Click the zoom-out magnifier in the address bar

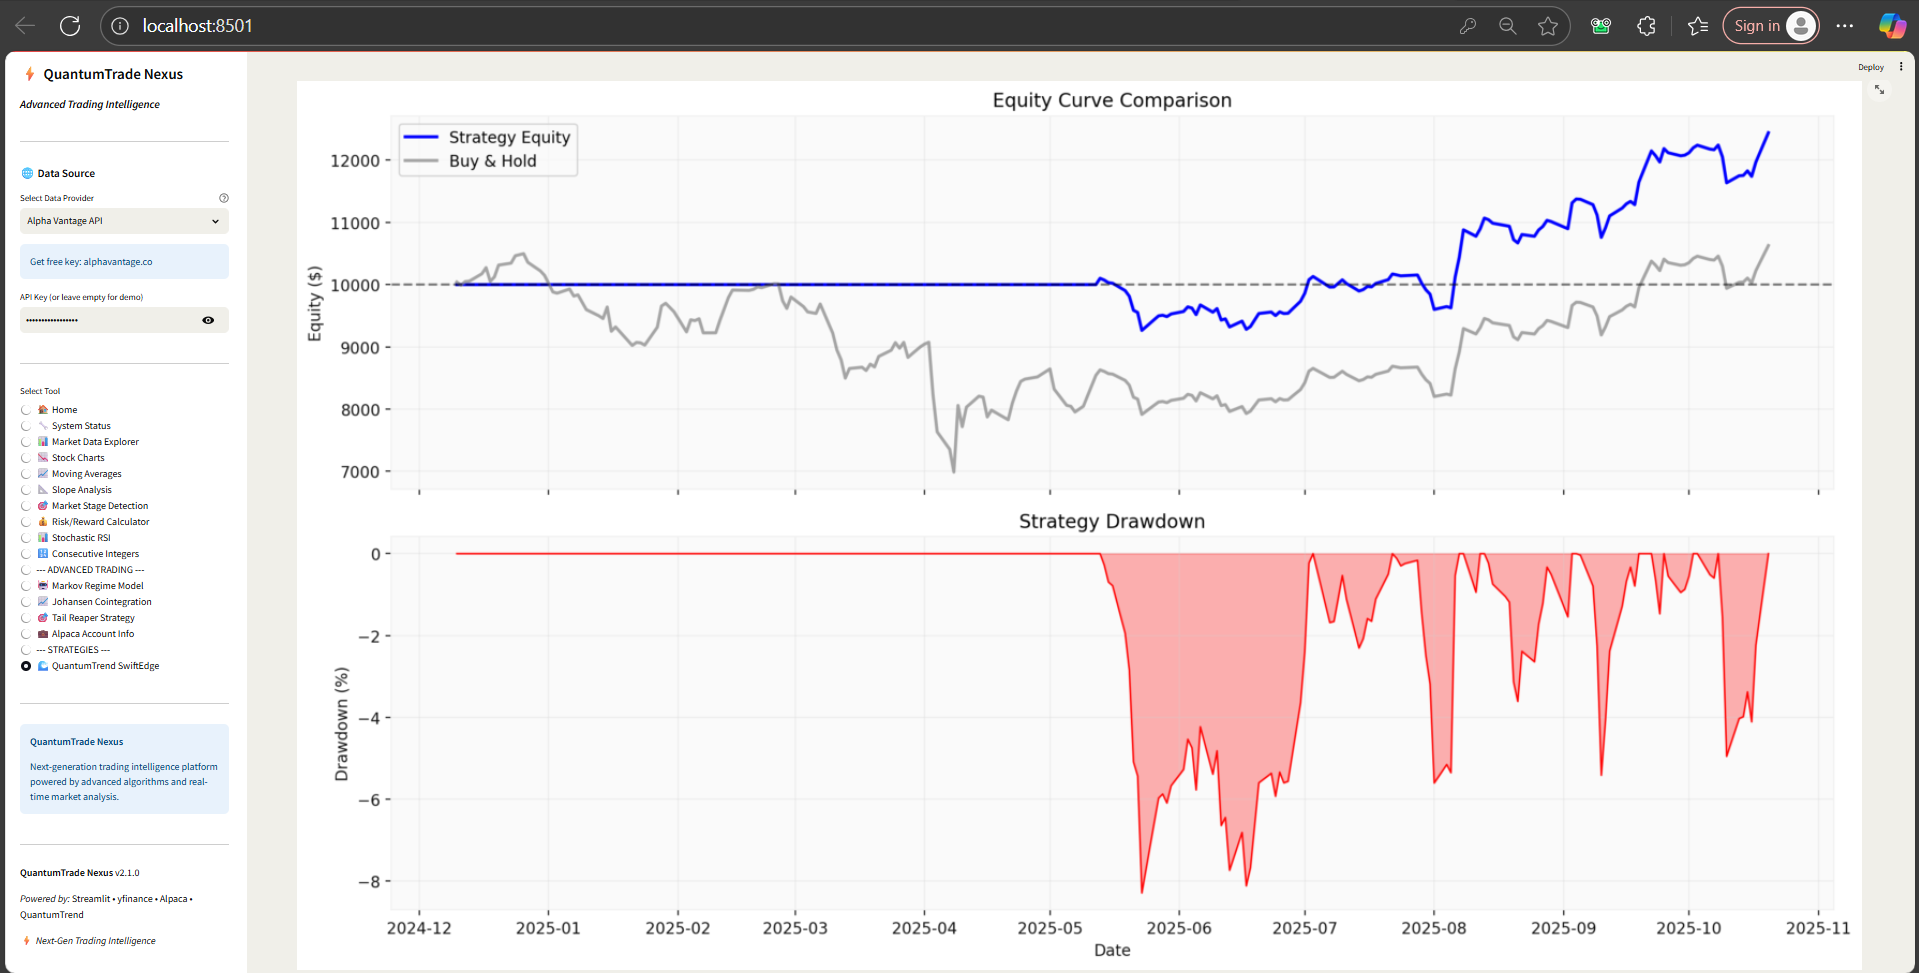click(x=1507, y=26)
